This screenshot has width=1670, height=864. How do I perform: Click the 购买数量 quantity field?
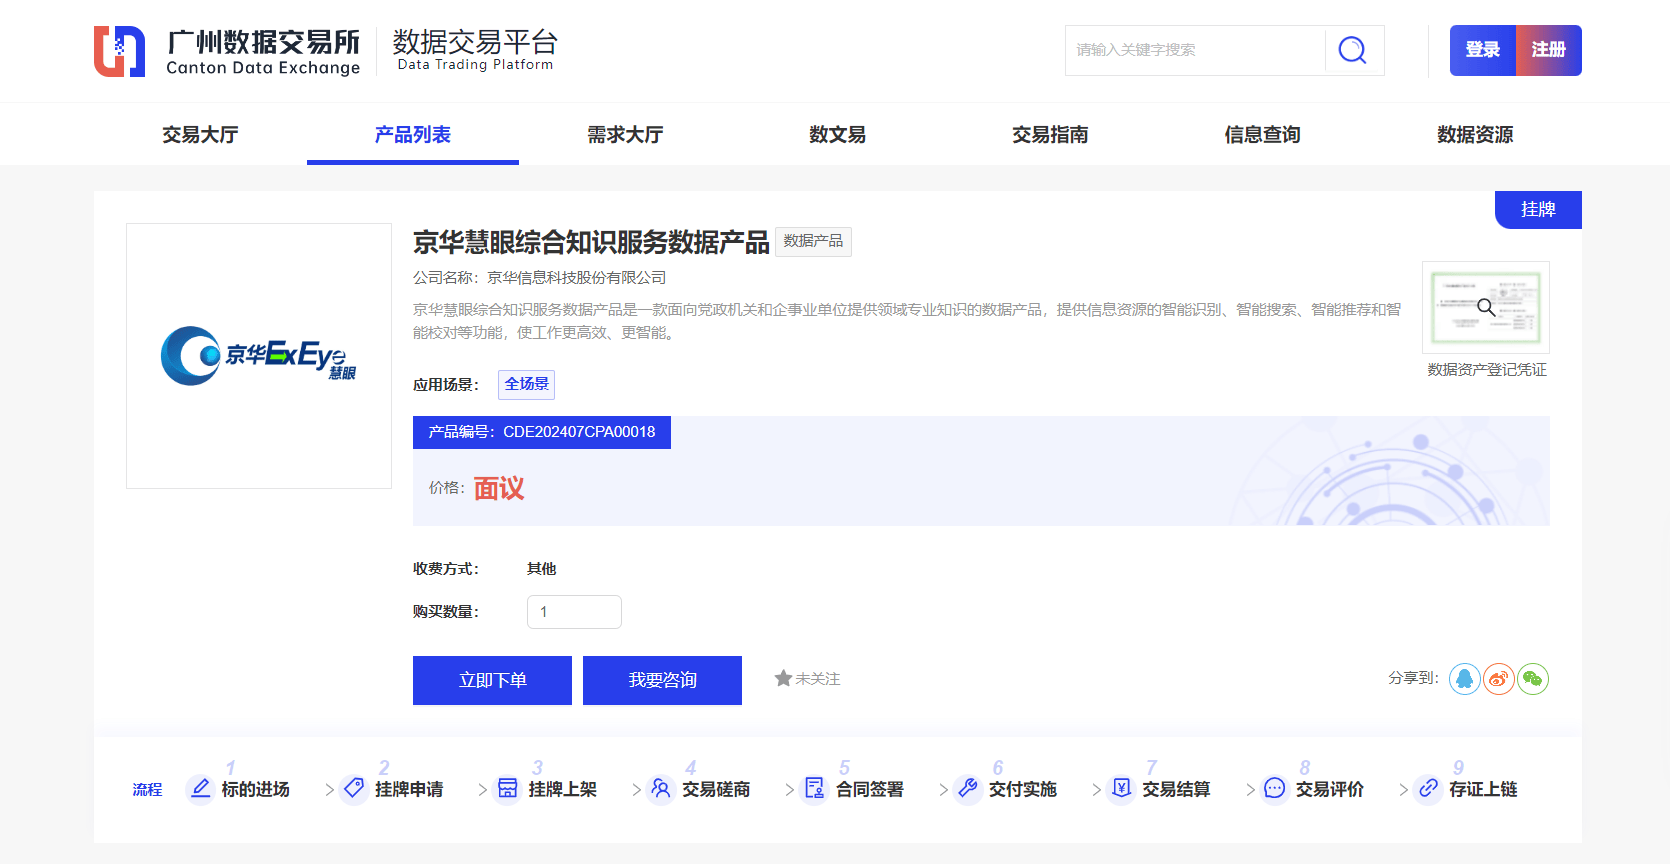pyautogui.click(x=574, y=612)
